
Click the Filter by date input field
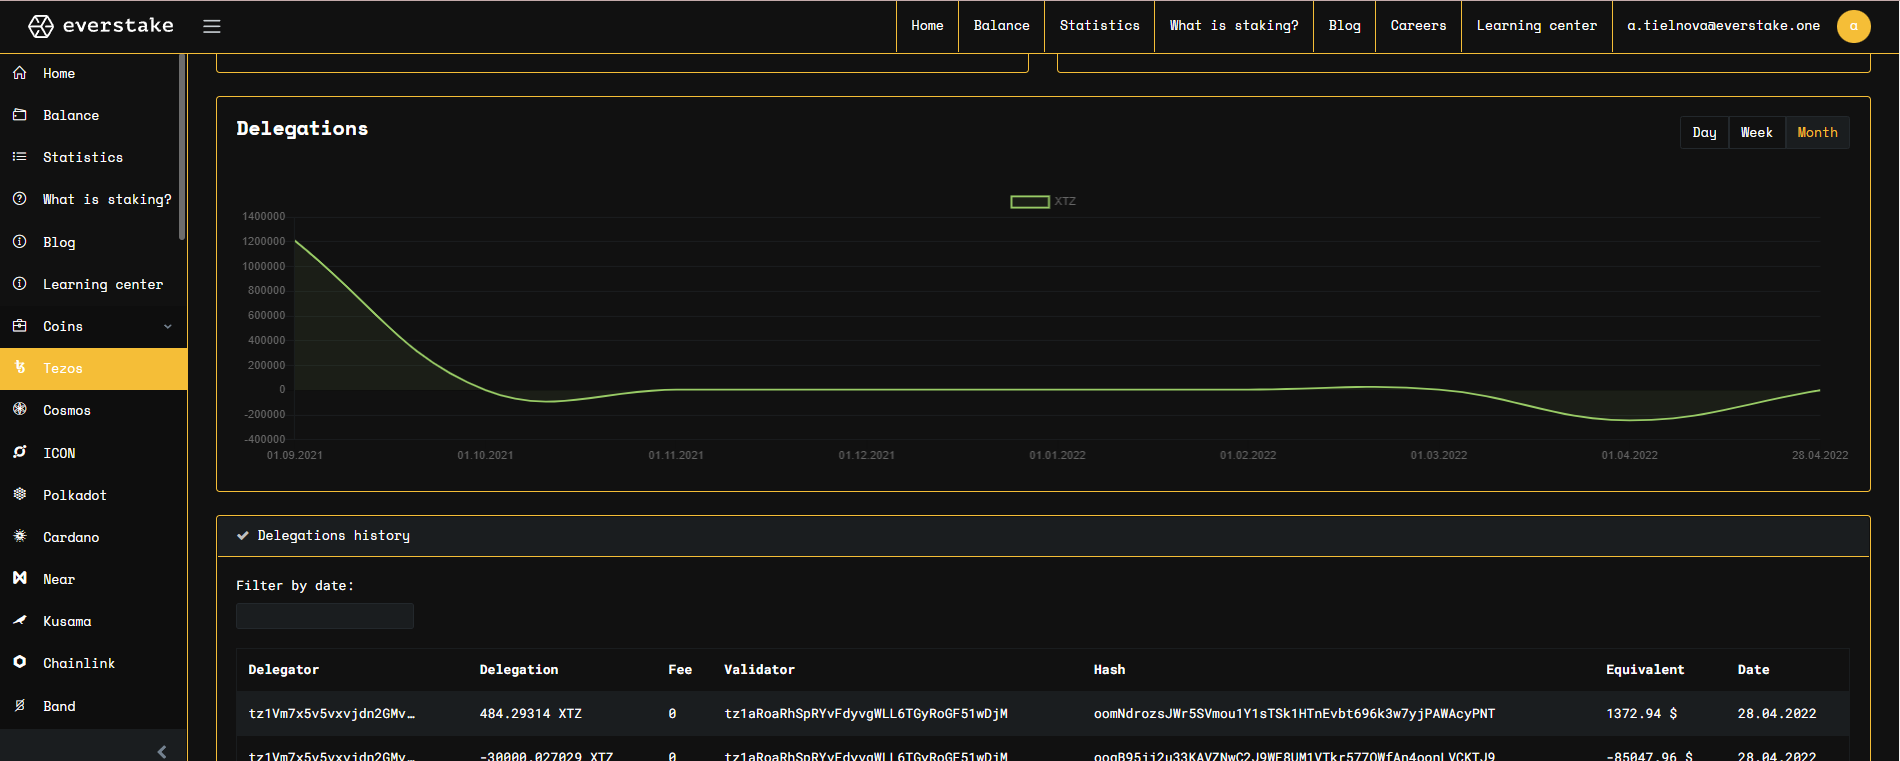(325, 616)
